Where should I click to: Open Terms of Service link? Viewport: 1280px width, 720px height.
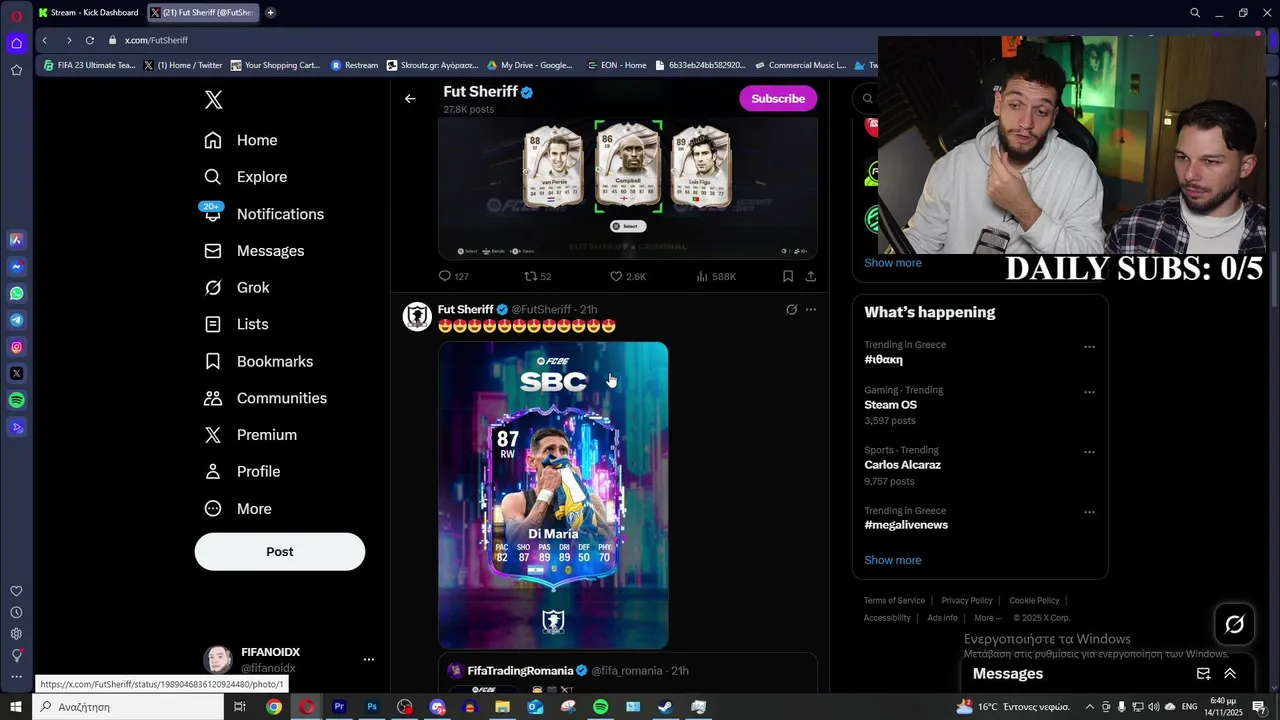click(x=894, y=601)
